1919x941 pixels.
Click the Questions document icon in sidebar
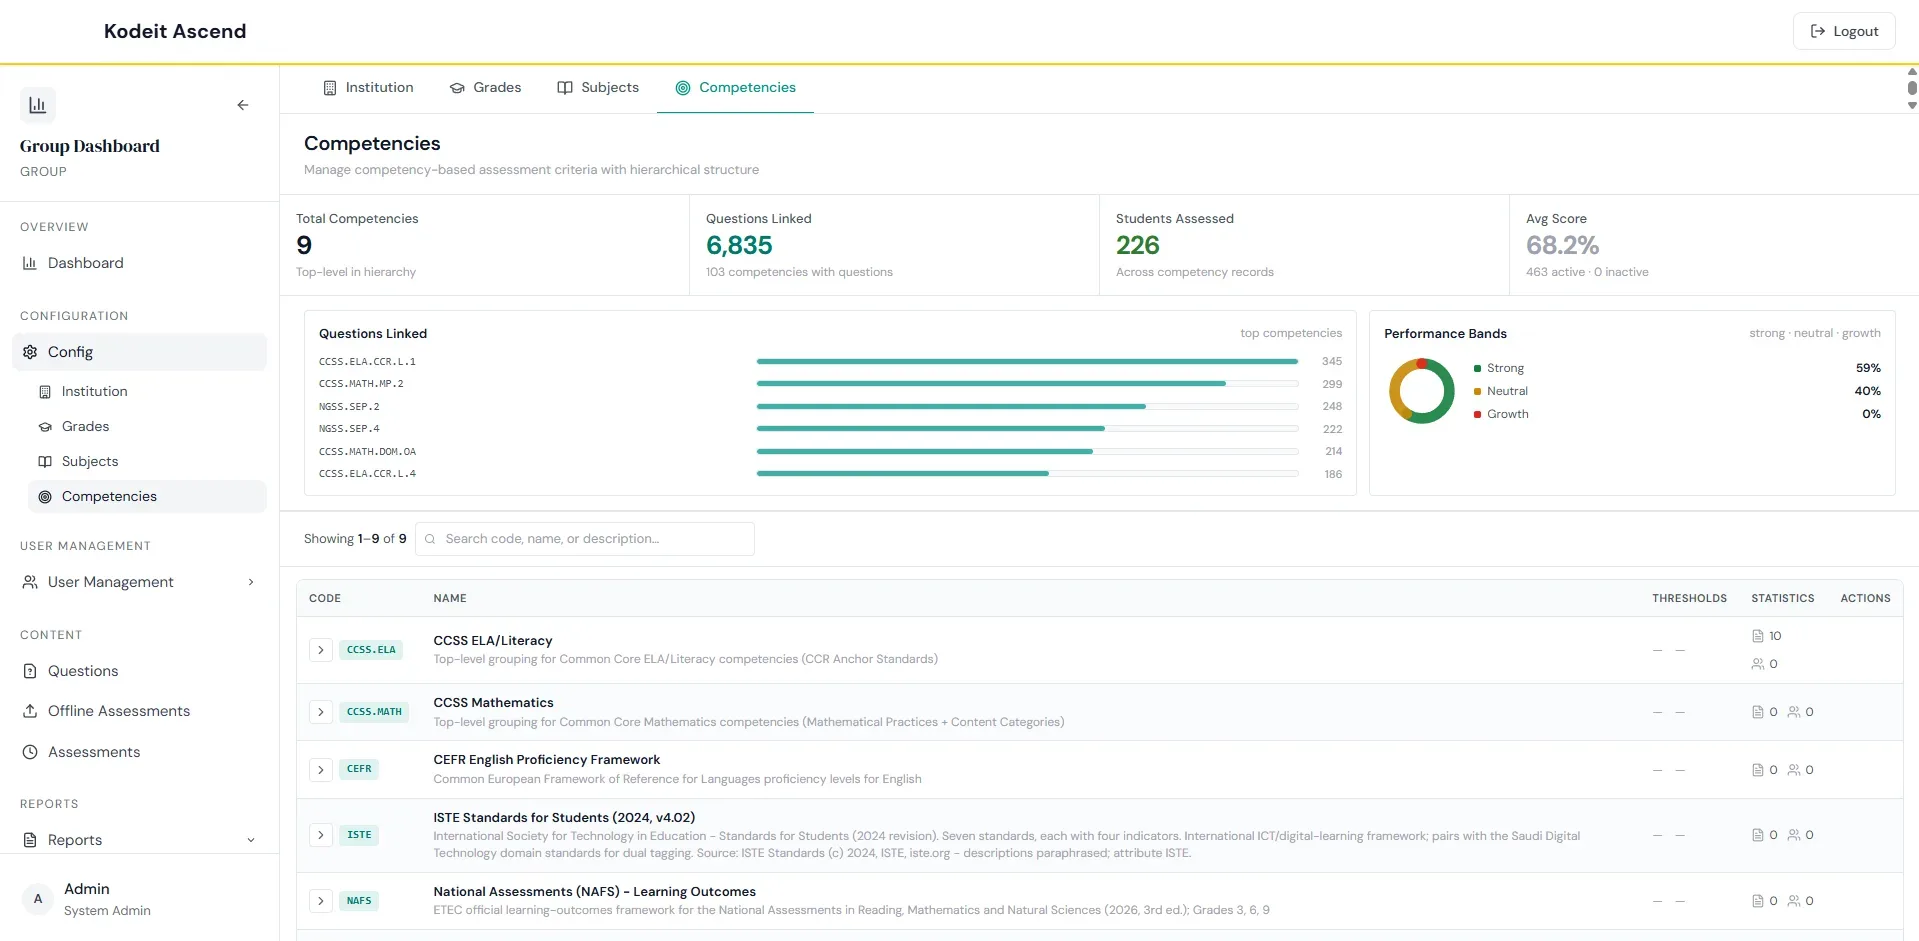click(x=30, y=671)
